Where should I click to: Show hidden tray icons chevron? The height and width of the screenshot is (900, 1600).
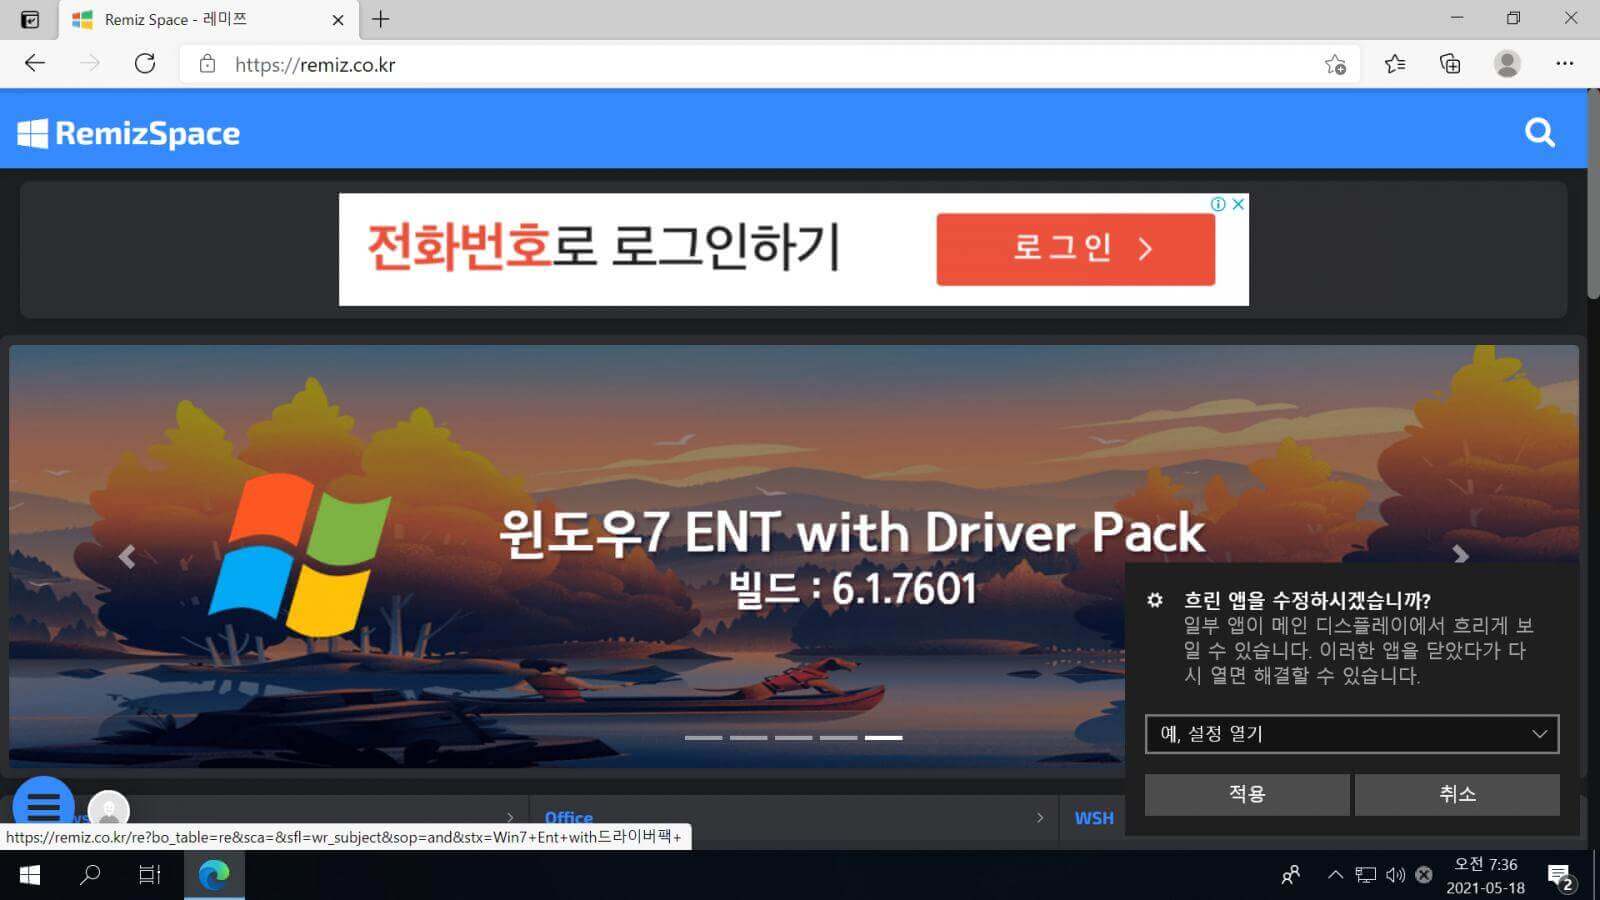1335,875
